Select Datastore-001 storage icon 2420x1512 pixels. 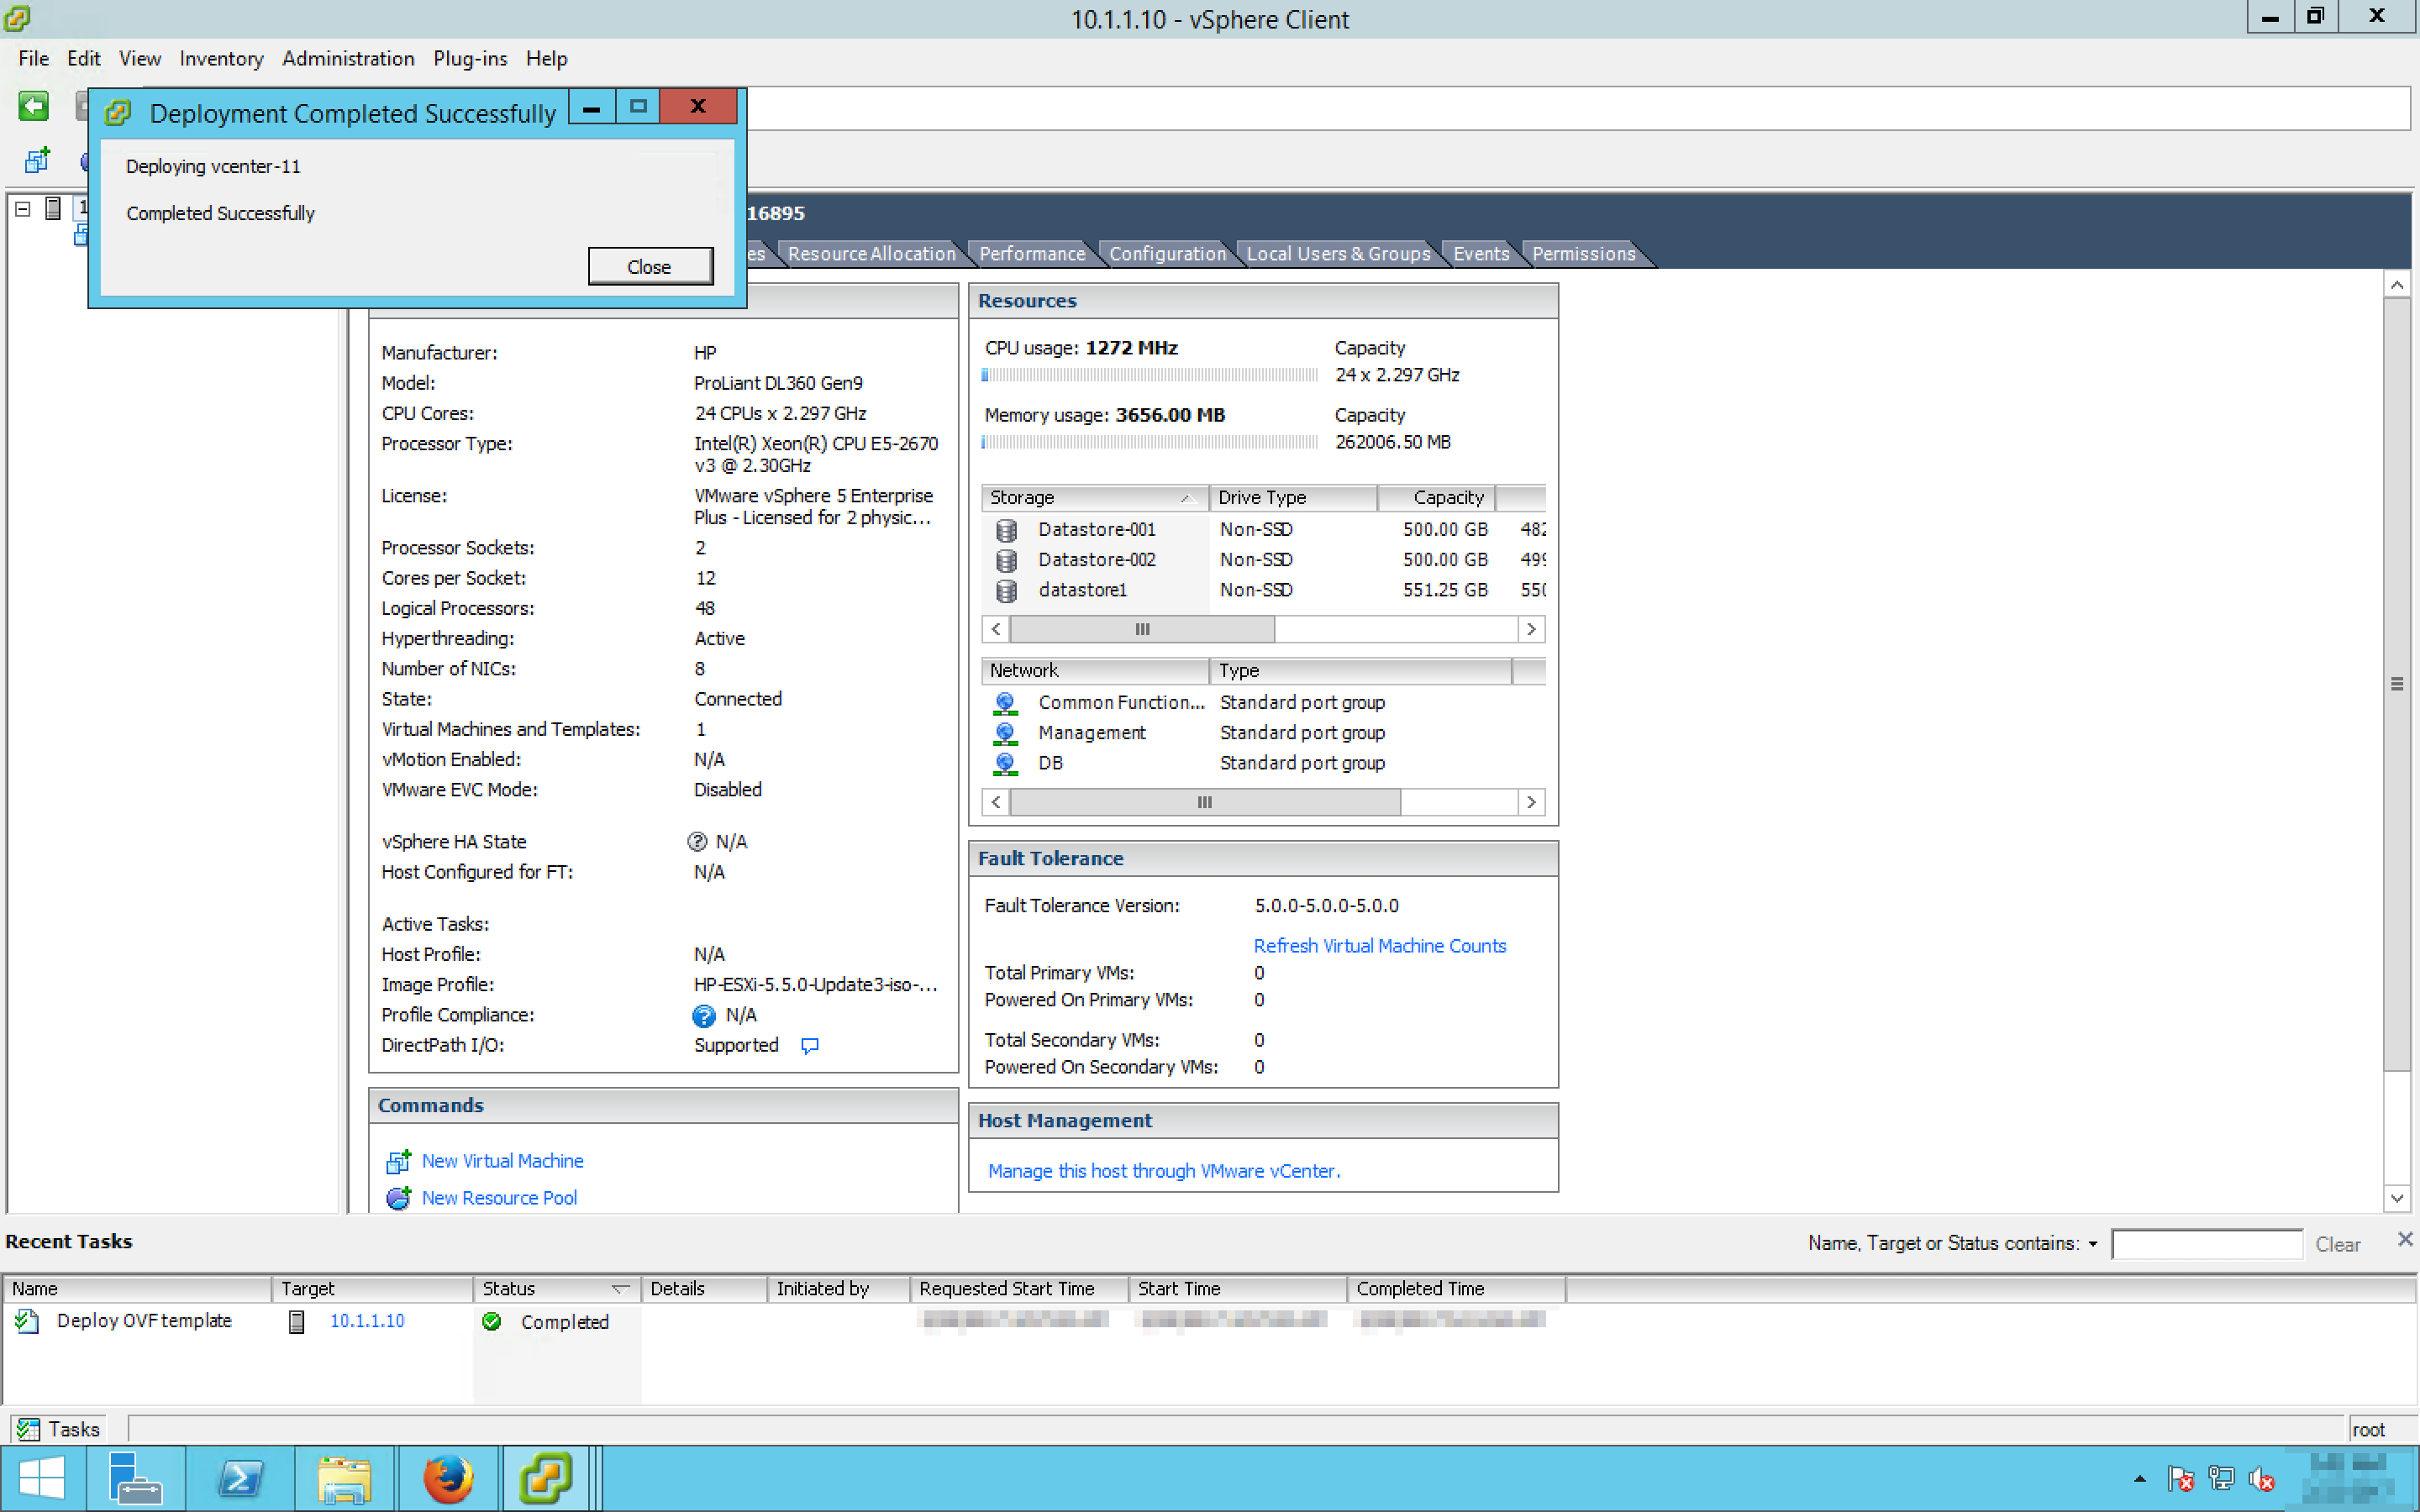coord(1006,530)
